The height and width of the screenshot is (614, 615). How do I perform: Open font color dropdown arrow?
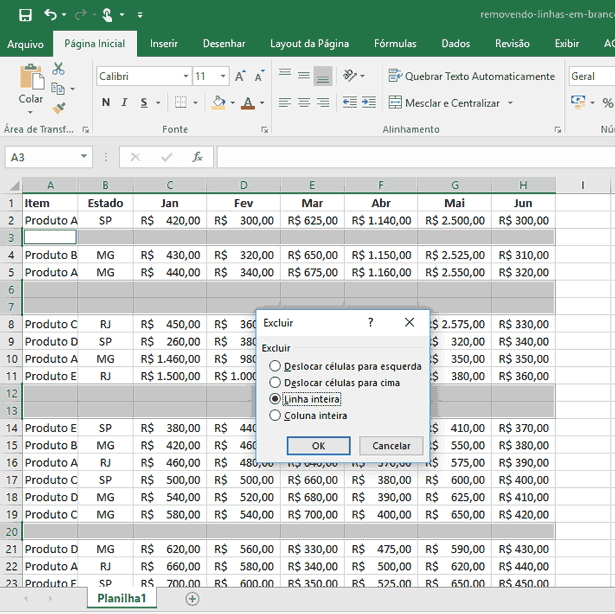(x=262, y=103)
